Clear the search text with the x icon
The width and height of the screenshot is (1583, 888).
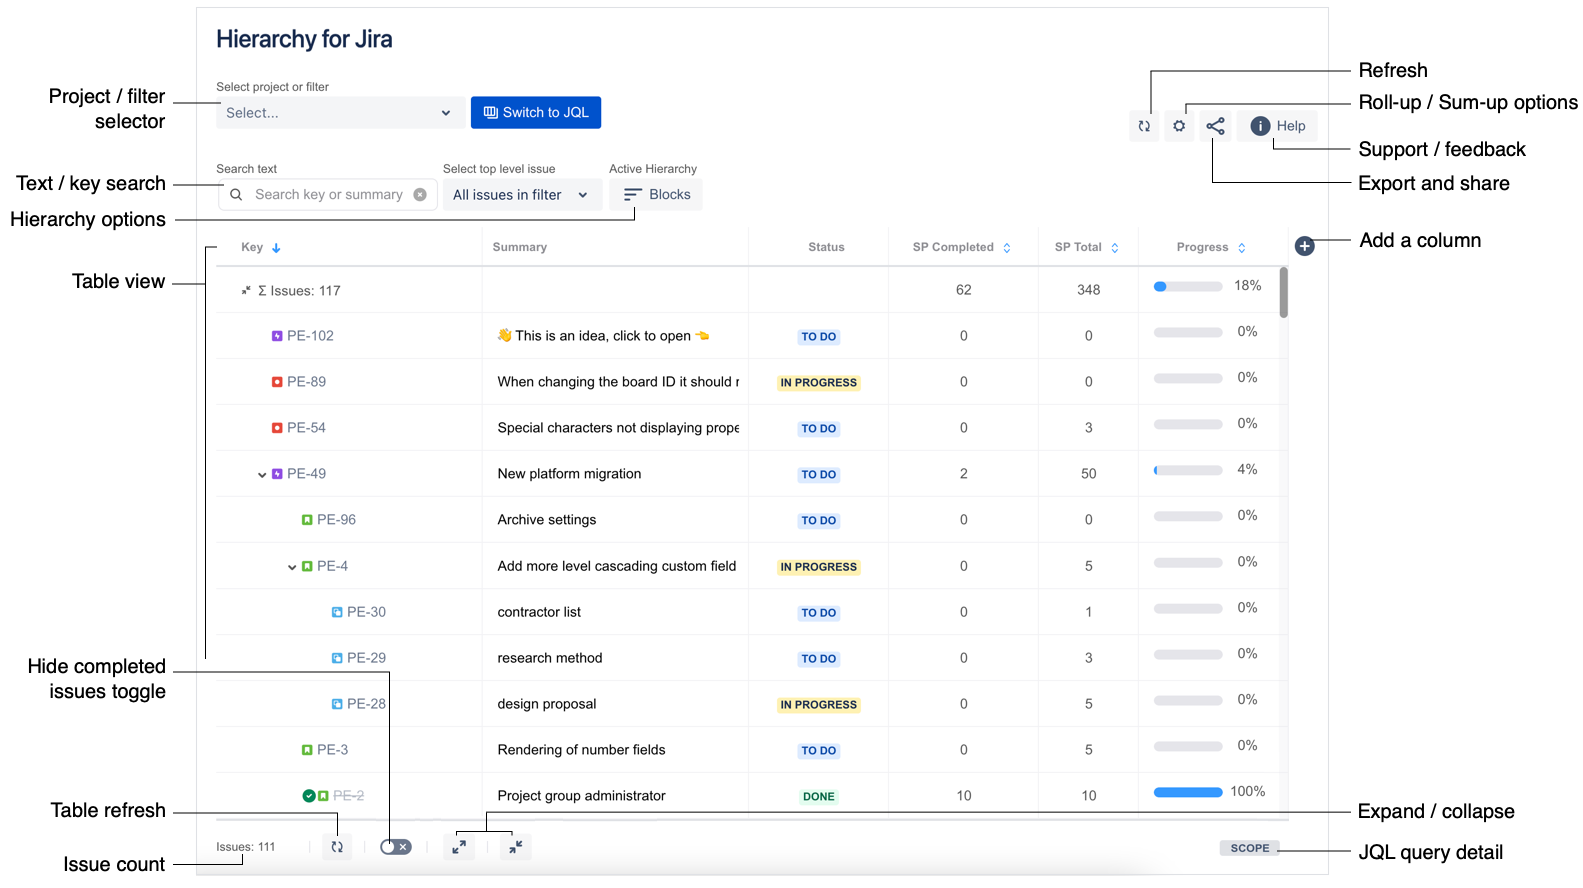point(420,195)
